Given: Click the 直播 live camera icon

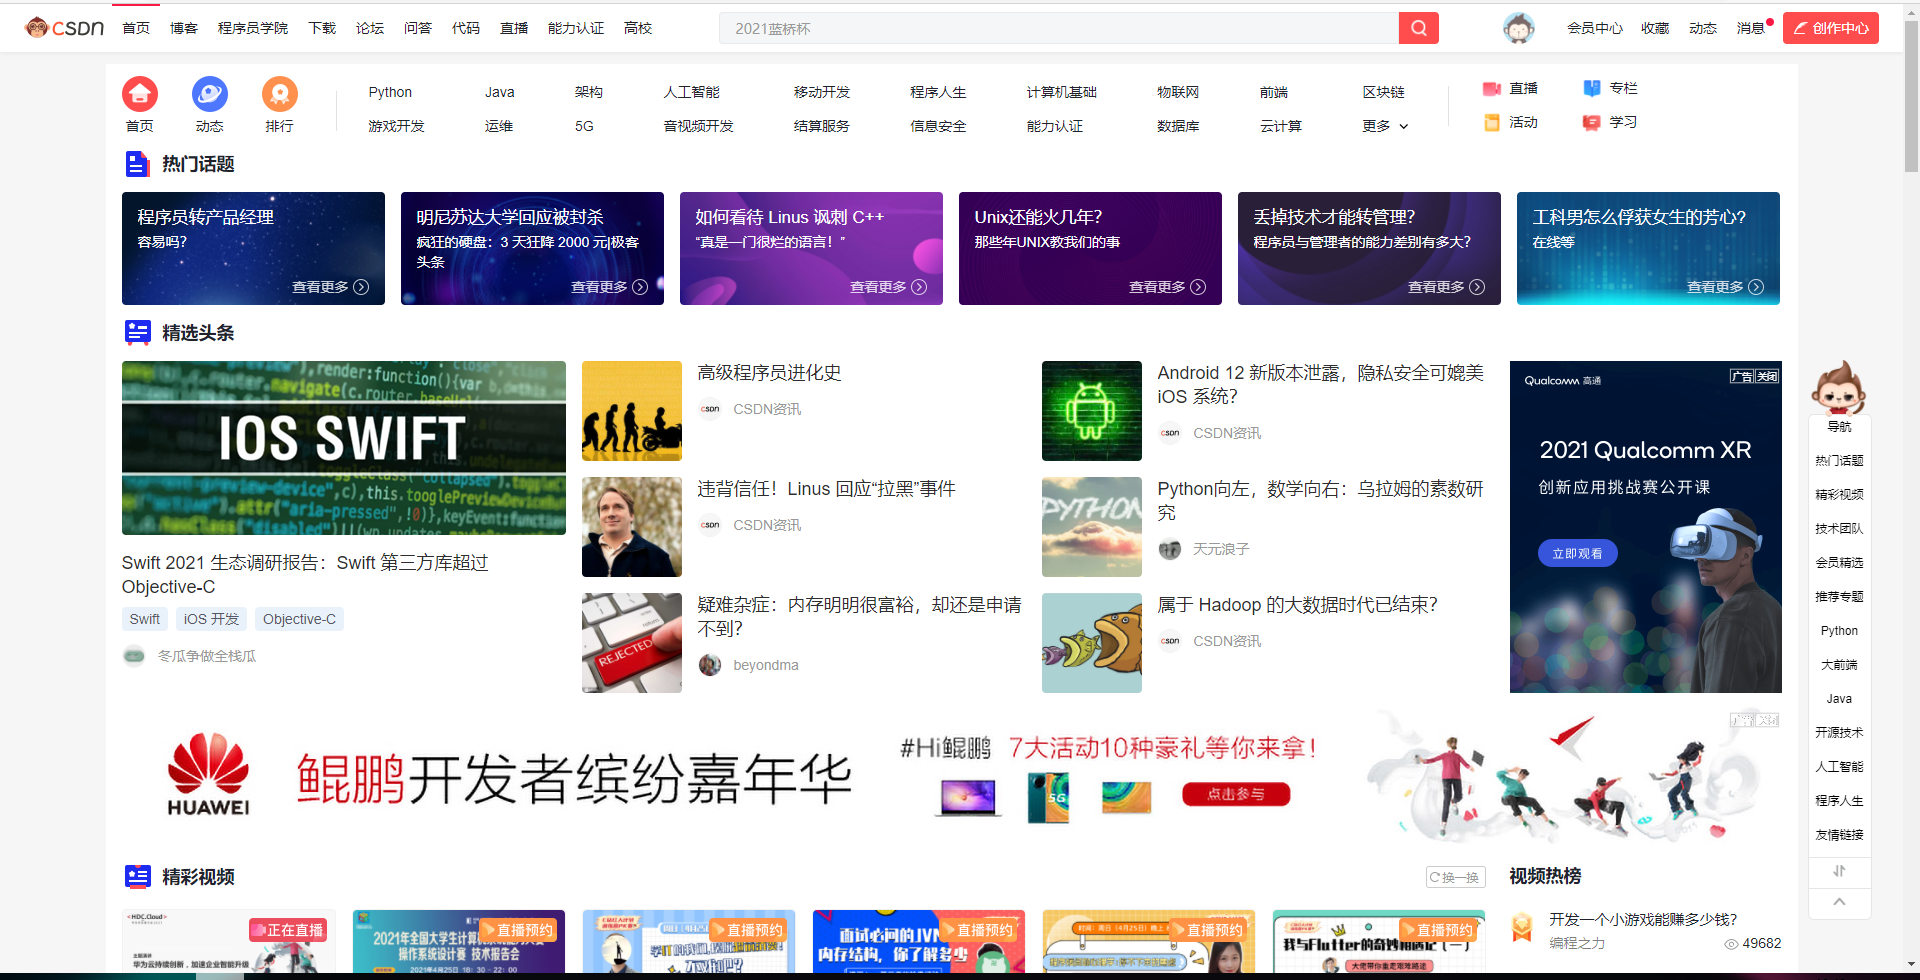Looking at the screenshot, I should 1492,89.
